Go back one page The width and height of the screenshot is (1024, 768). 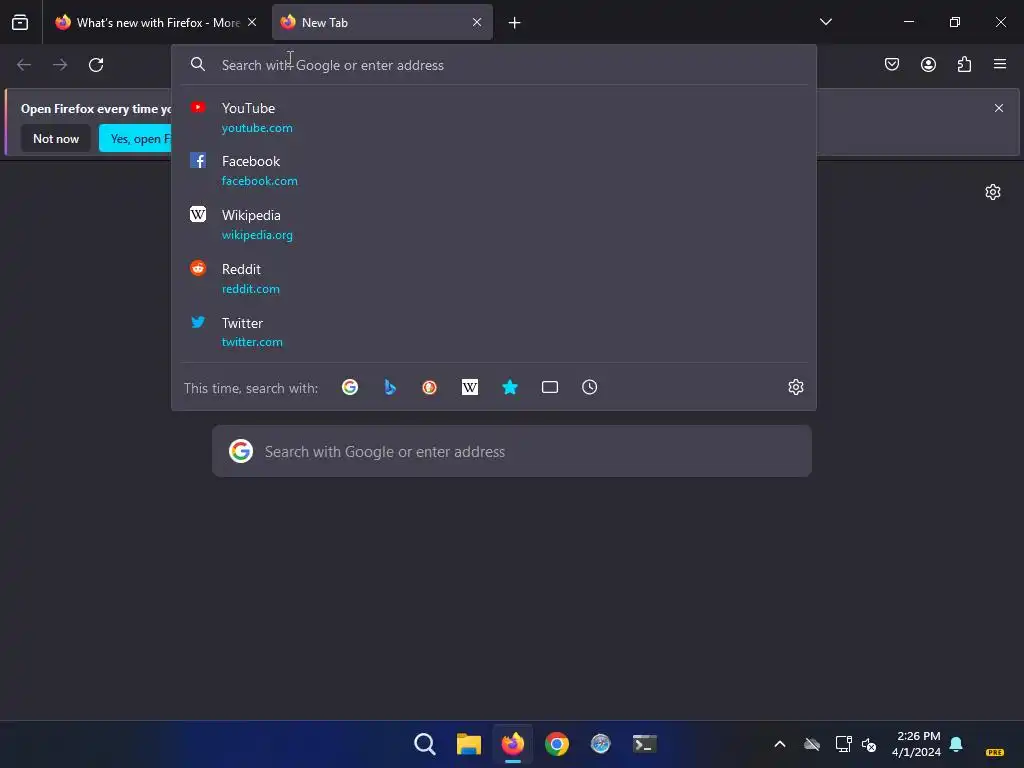coord(24,65)
